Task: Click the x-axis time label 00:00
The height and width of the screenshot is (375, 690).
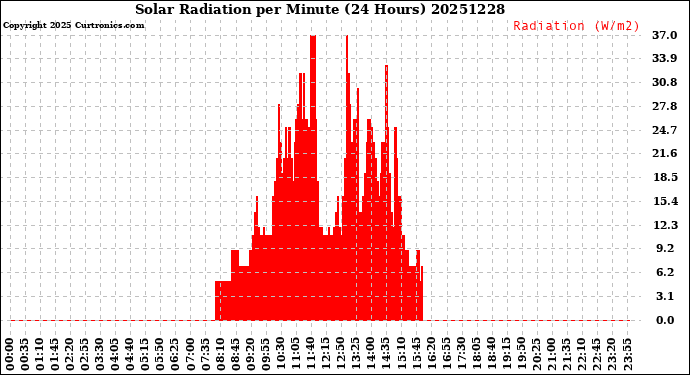Action: tap(10, 355)
